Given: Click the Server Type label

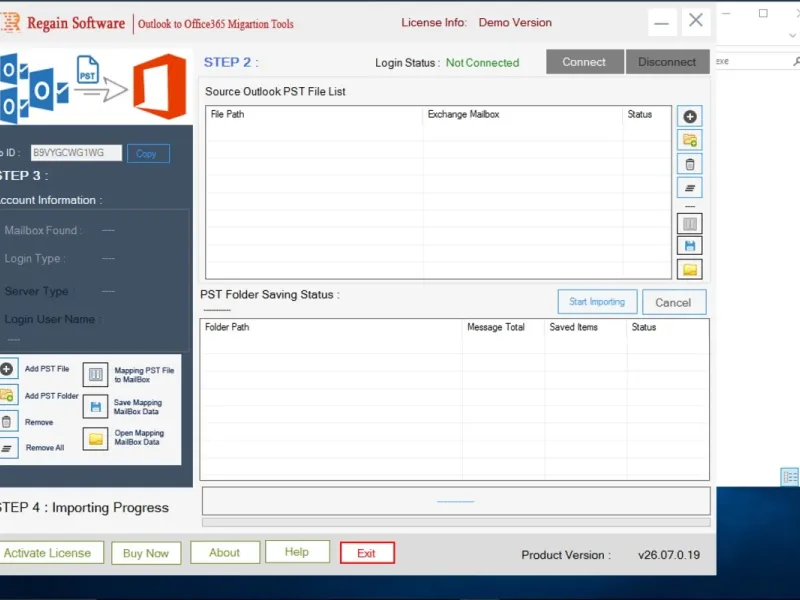Looking at the screenshot, I should pyautogui.click(x=38, y=291).
